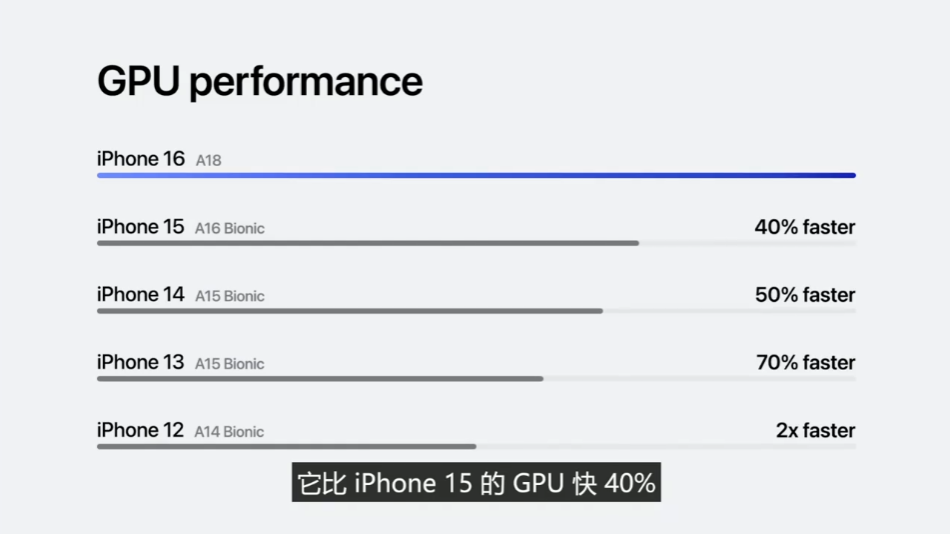Viewport: 950px width, 534px height.
Task: Click the gray iPhone 13 performance bar
Action: click(x=320, y=379)
